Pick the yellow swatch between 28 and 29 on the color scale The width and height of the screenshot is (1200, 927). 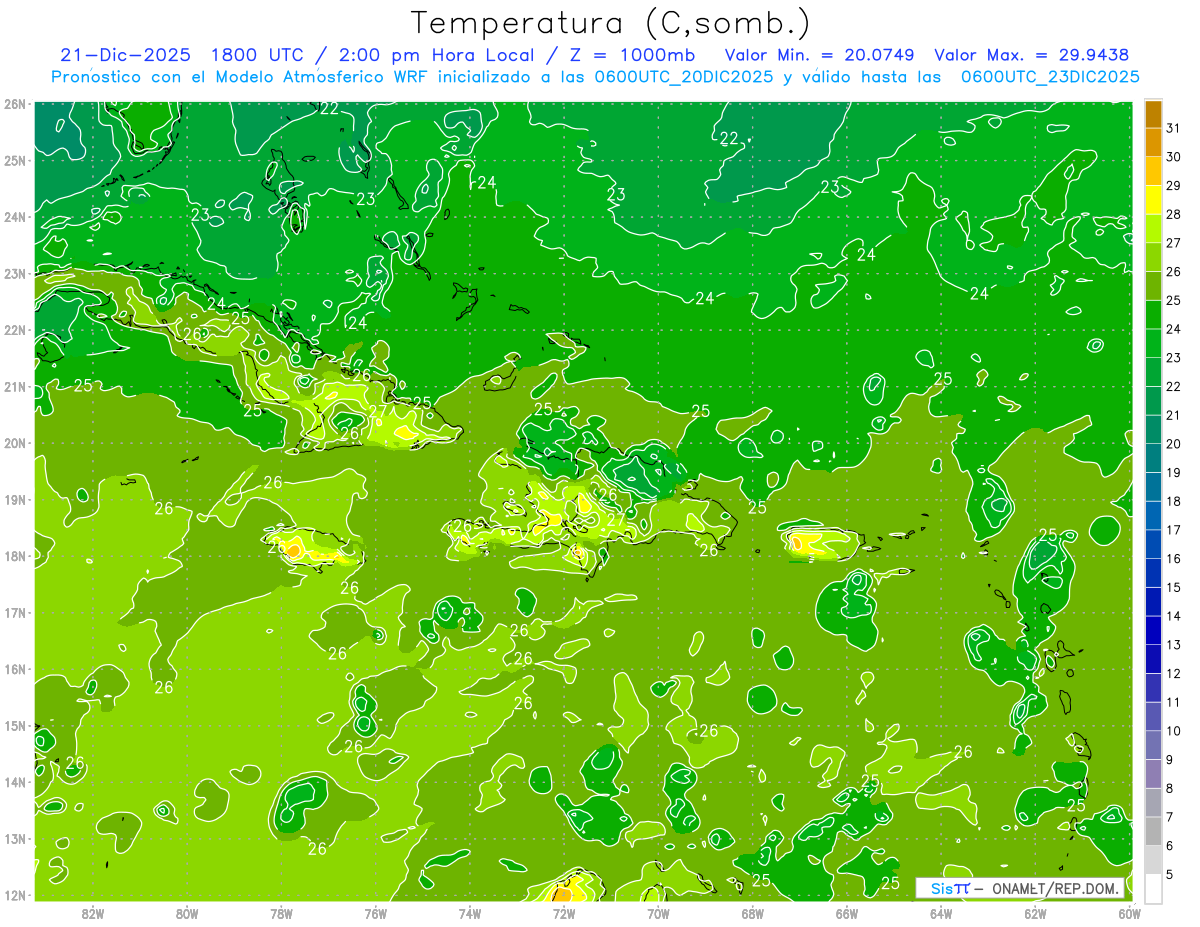1153,199
